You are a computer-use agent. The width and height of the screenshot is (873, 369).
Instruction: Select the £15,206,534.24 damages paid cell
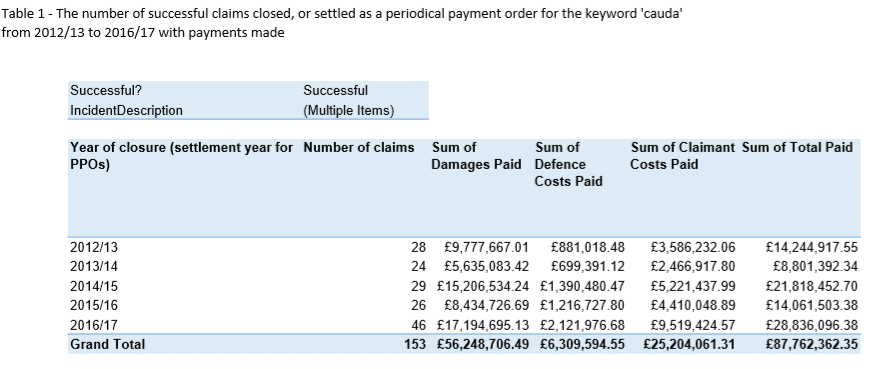click(x=483, y=286)
